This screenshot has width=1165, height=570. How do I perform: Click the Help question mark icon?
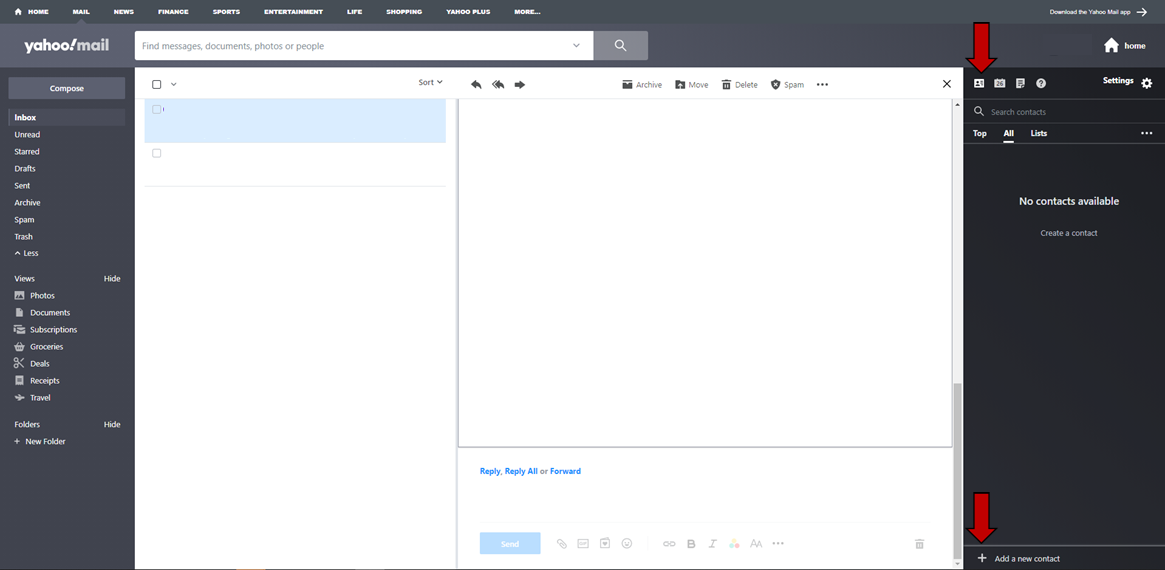point(1041,84)
